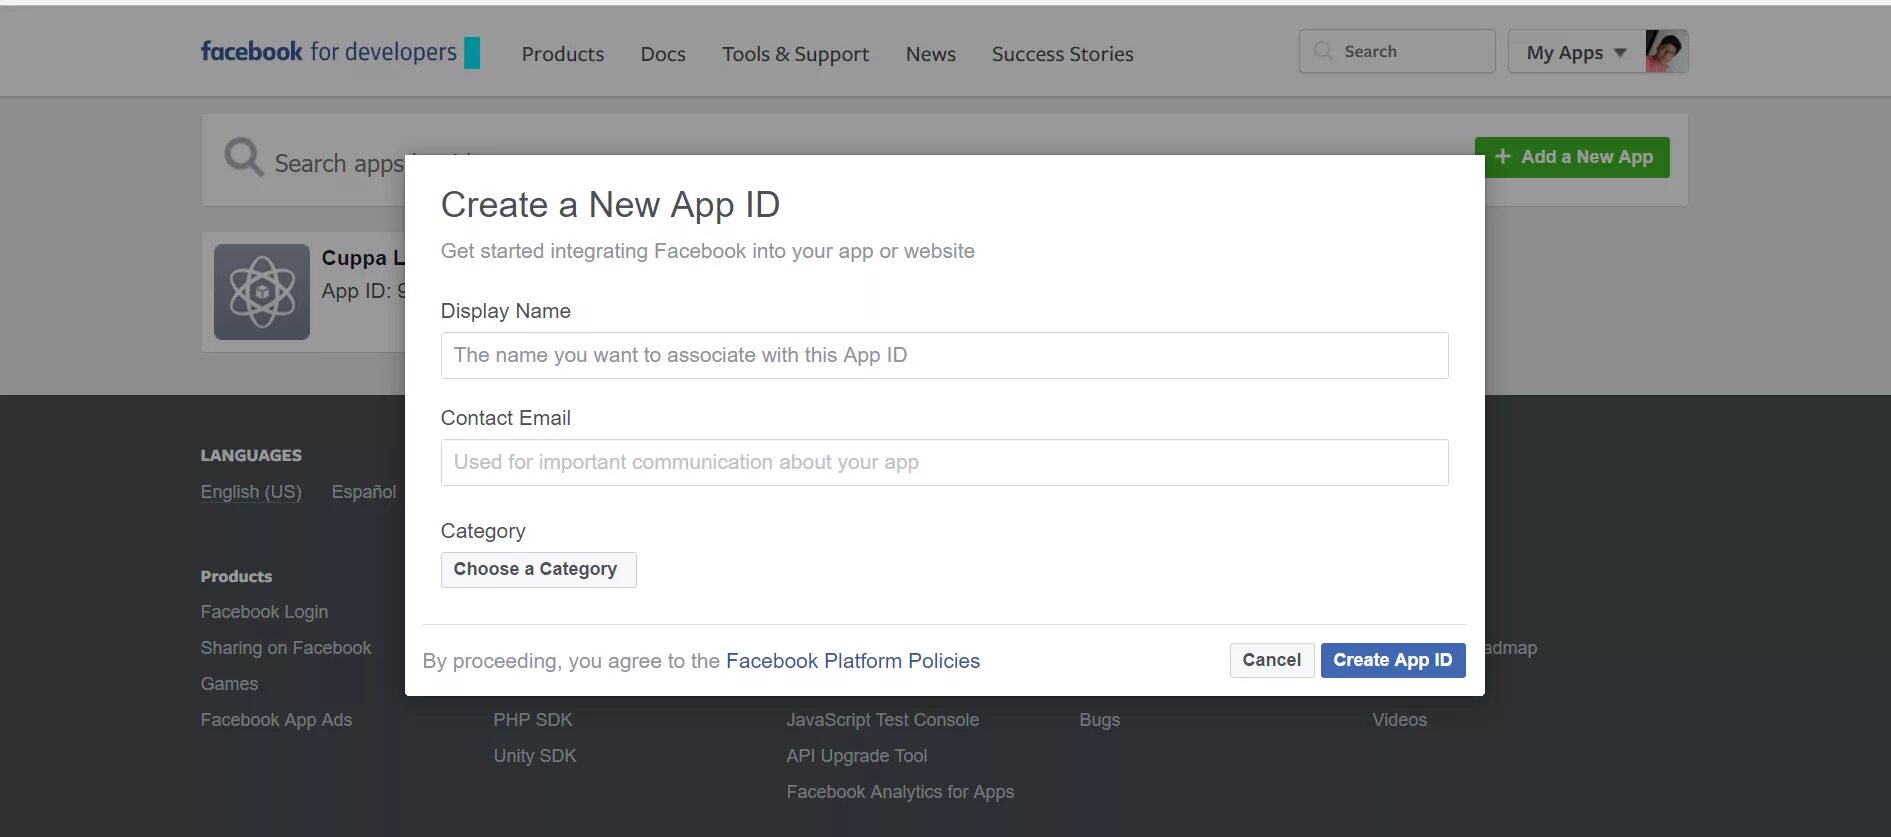Open Facebook App Ads footer link
This screenshot has width=1891, height=837.
click(276, 720)
